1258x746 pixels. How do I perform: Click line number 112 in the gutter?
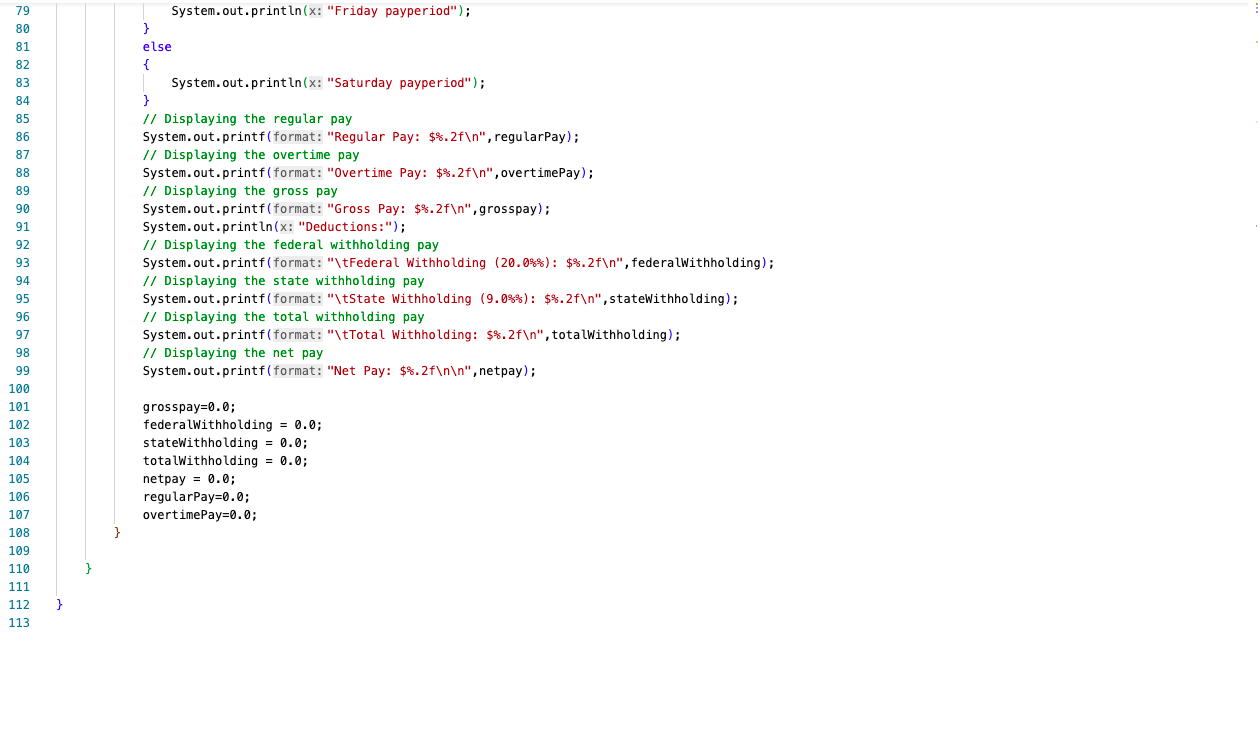coord(19,605)
